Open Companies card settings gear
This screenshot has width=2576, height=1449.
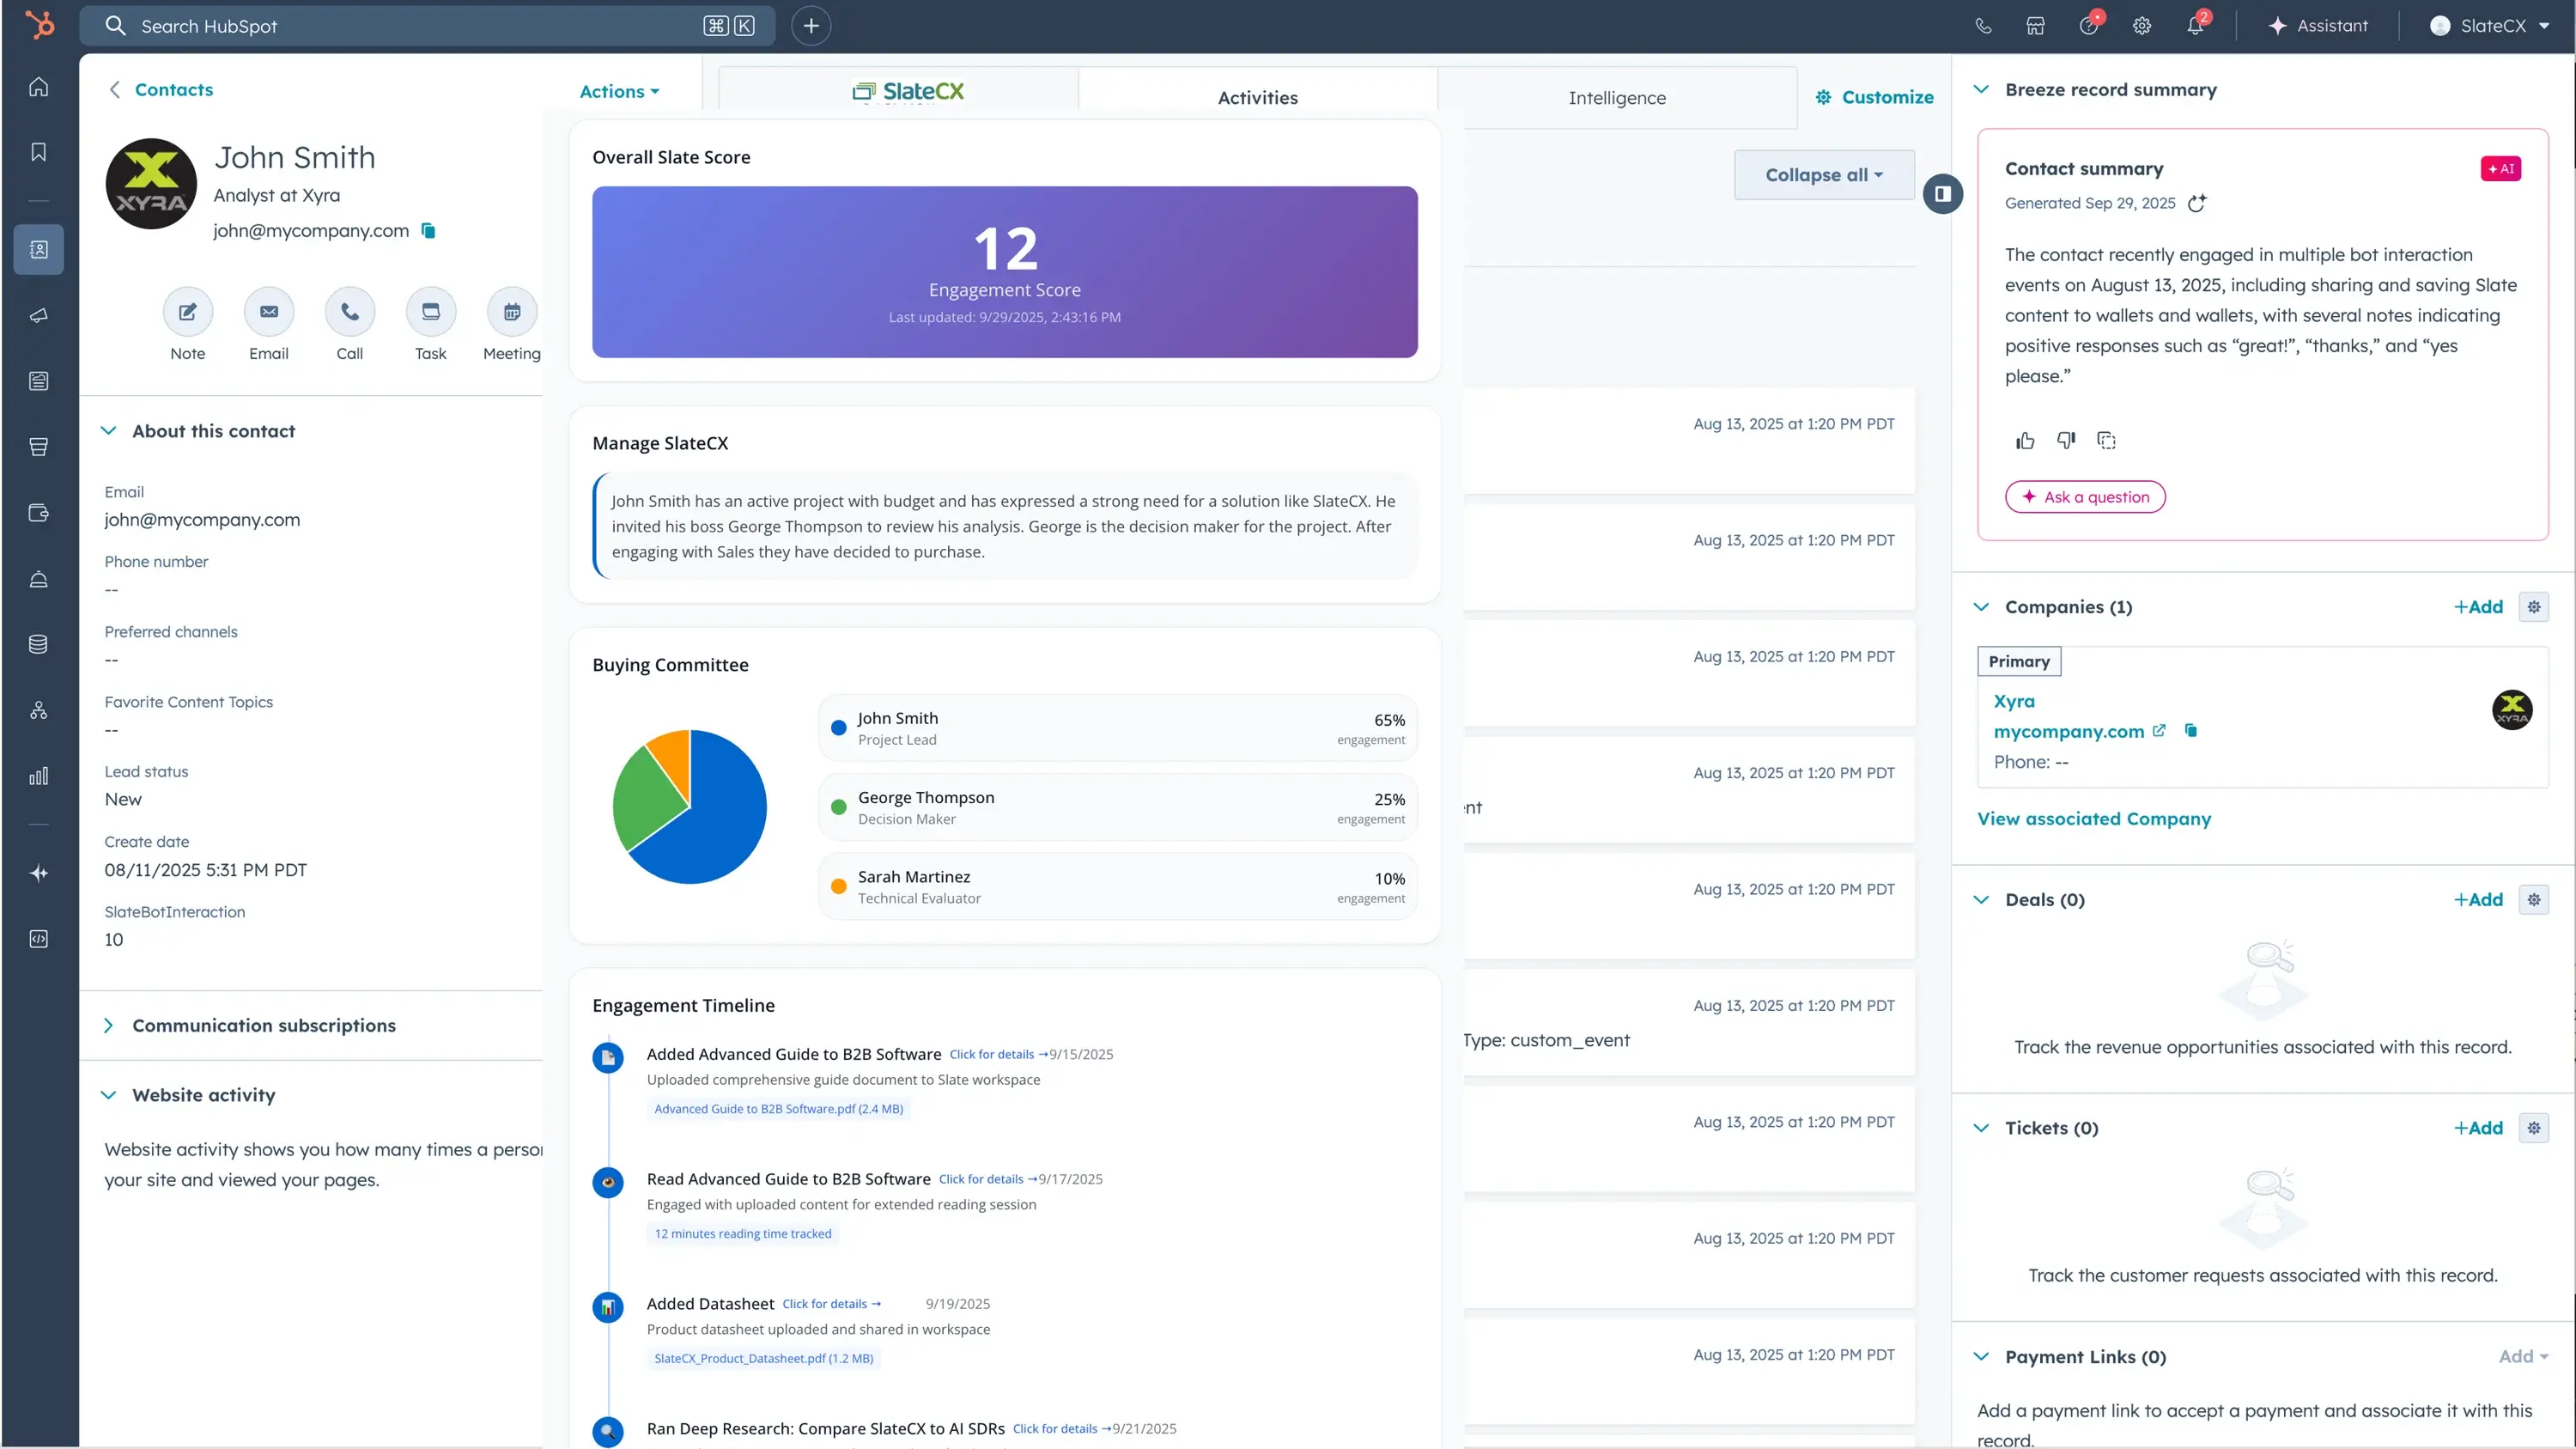click(2533, 607)
